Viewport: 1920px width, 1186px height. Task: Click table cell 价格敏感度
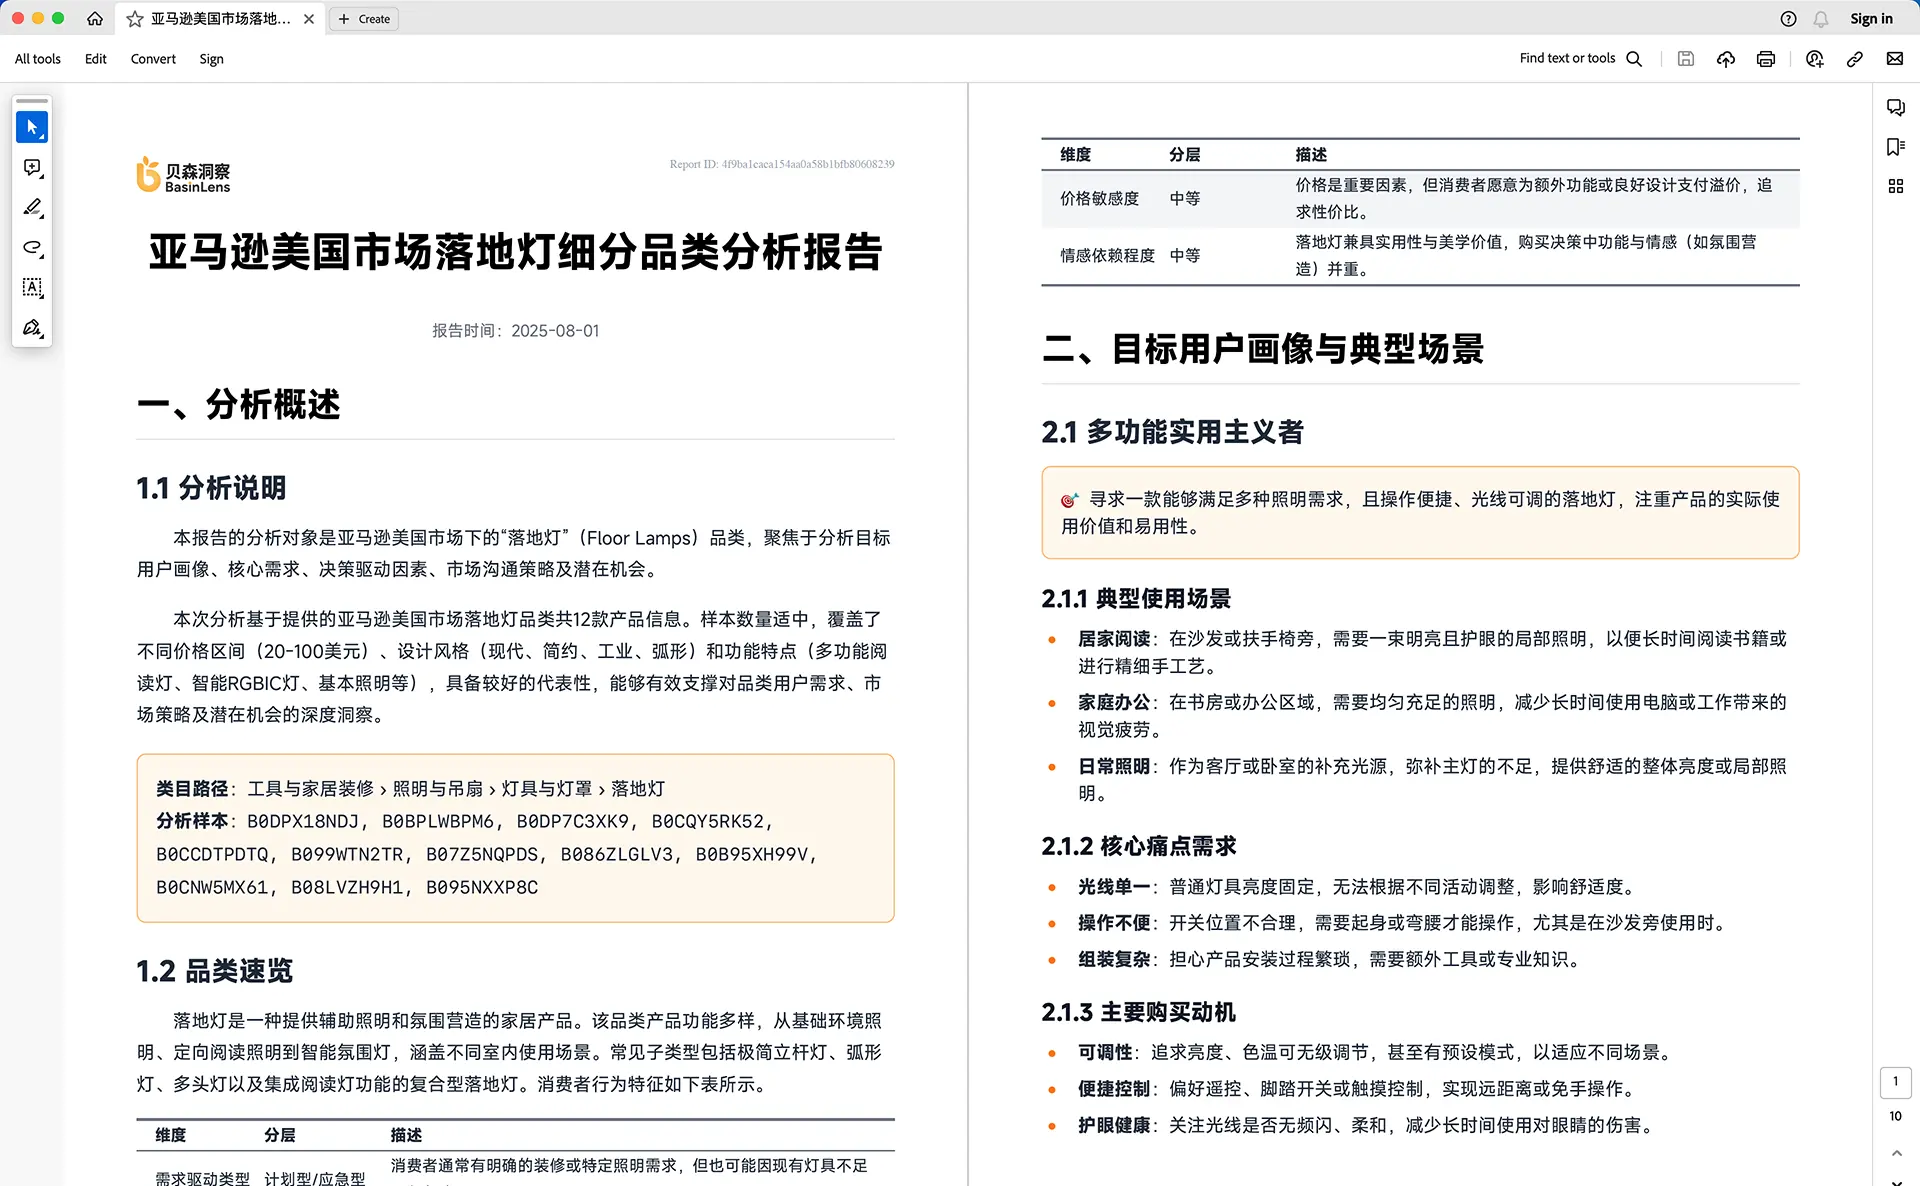(1099, 199)
